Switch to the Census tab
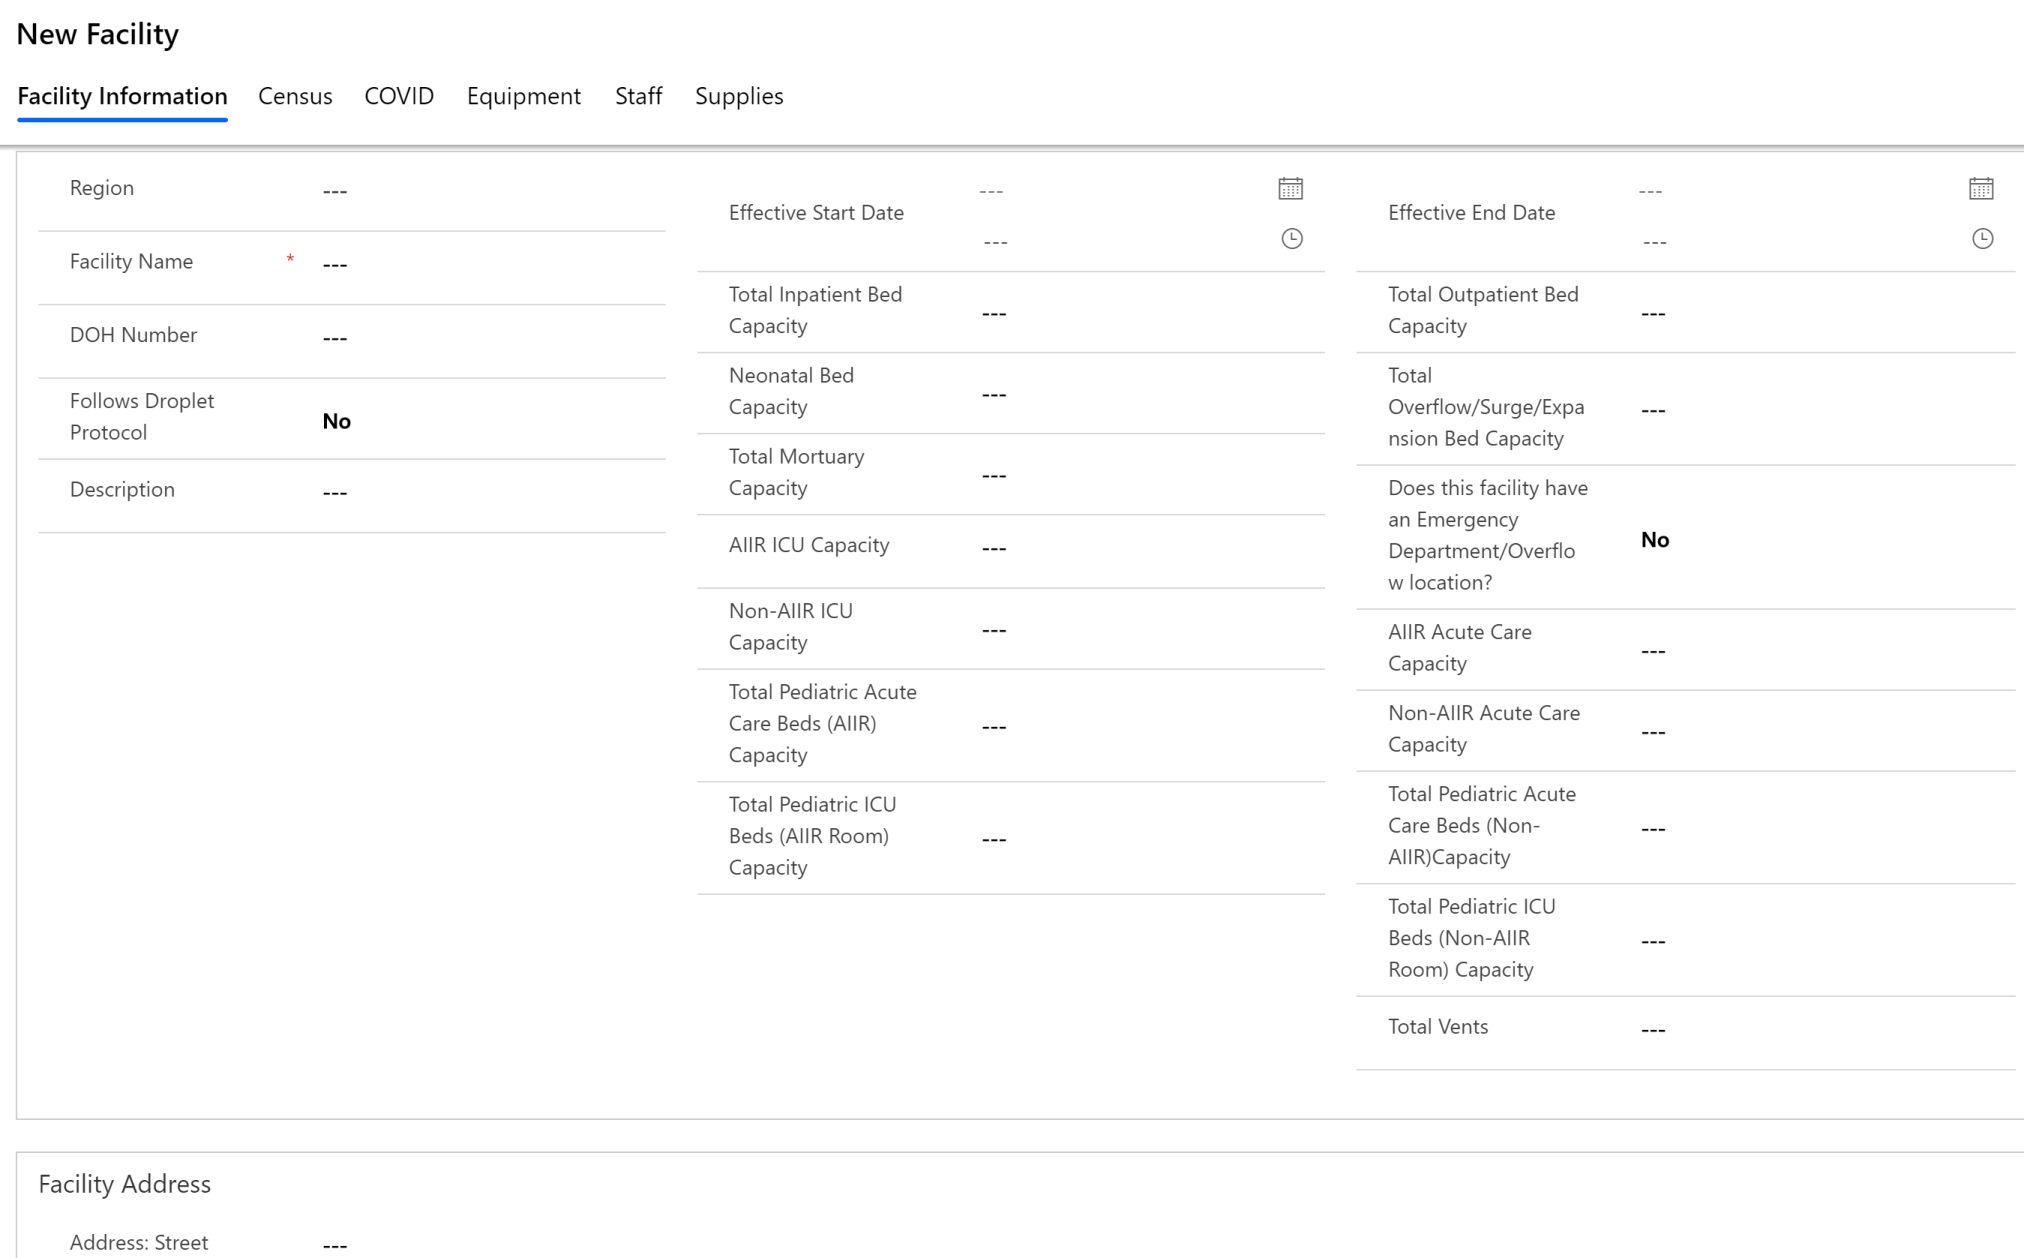Image resolution: width=2024 pixels, height=1258 pixels. (293, 96)
